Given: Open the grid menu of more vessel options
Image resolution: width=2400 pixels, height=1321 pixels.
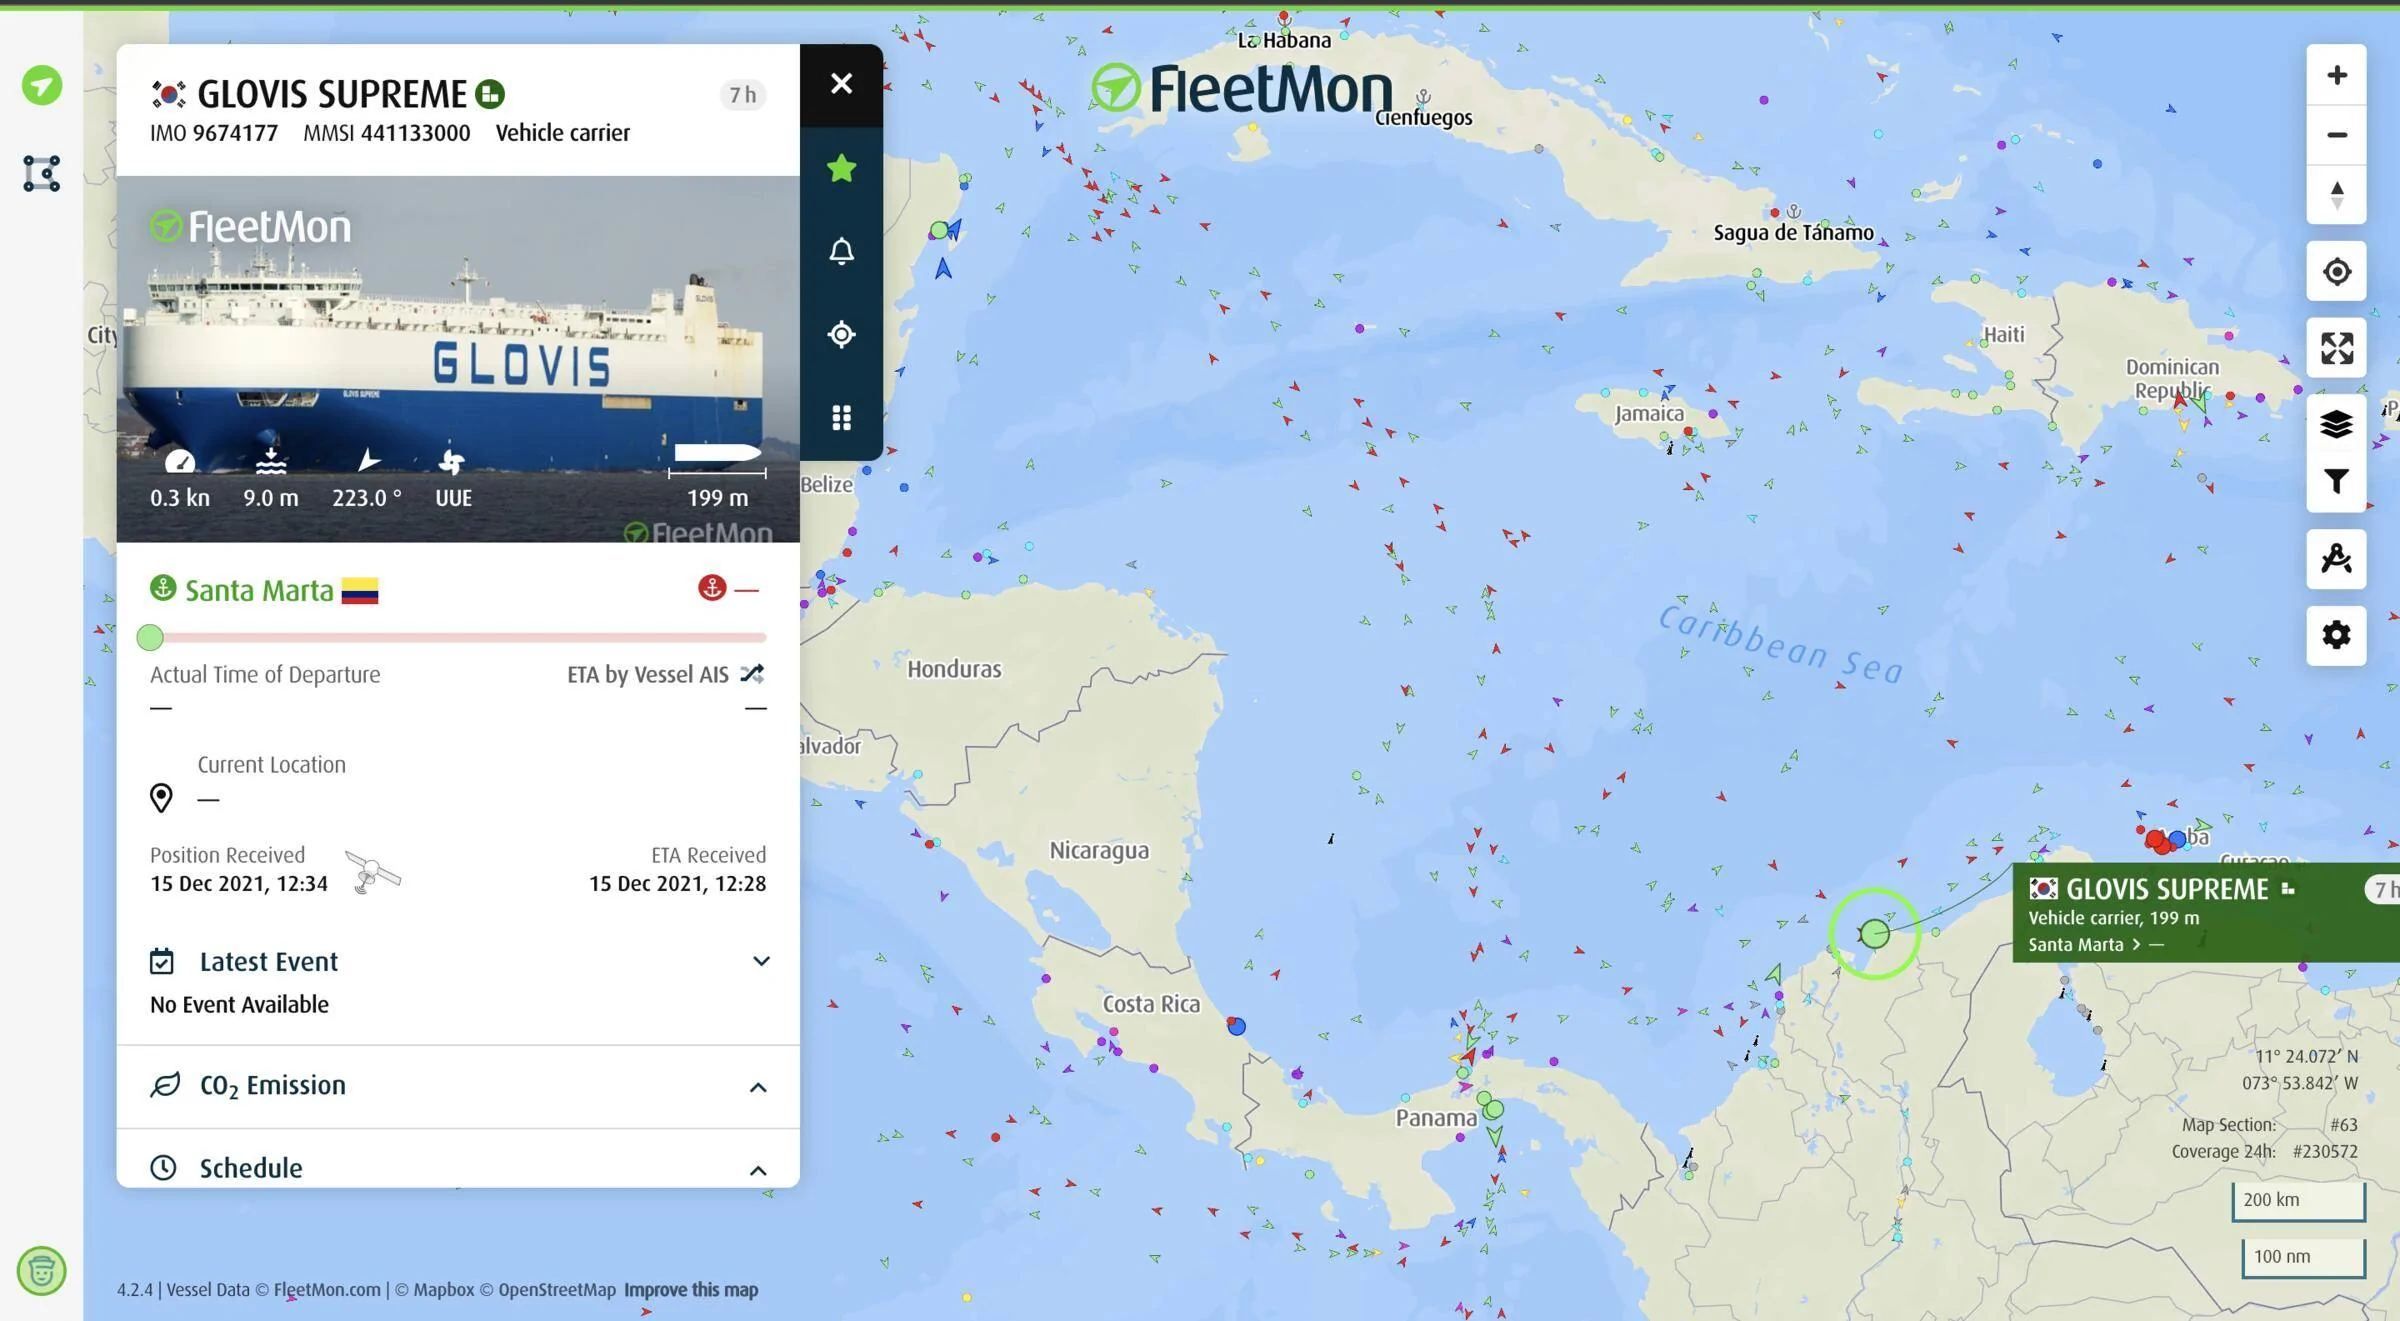Looking at the screenshot, I should click(841, 418).
